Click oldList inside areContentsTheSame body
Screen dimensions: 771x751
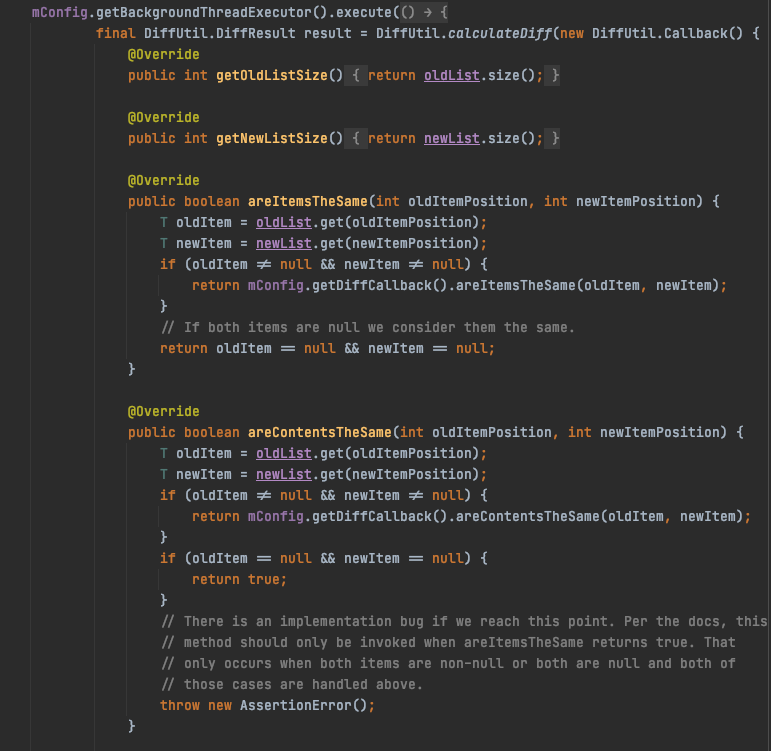284,453
